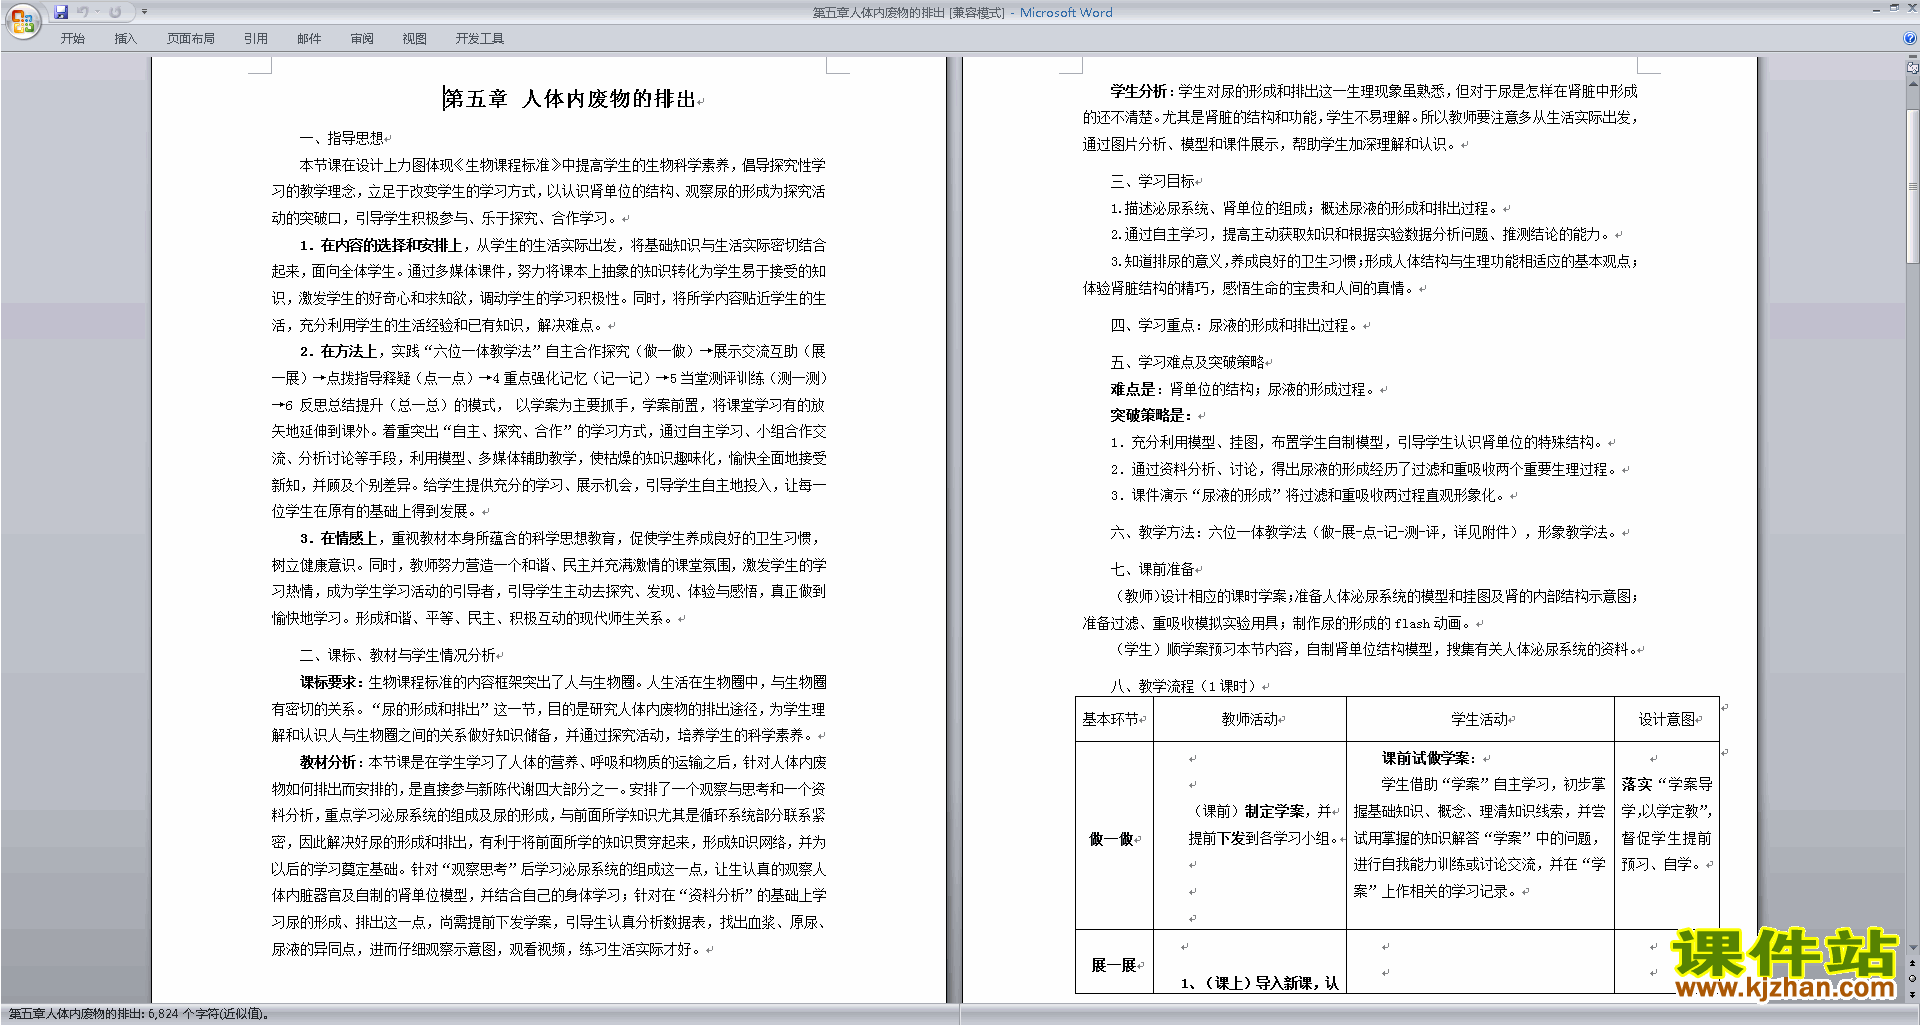The height and width of the screenshot is (1025, 1920).
Task: Open the 邮件 tab
Action: point(309,39)
